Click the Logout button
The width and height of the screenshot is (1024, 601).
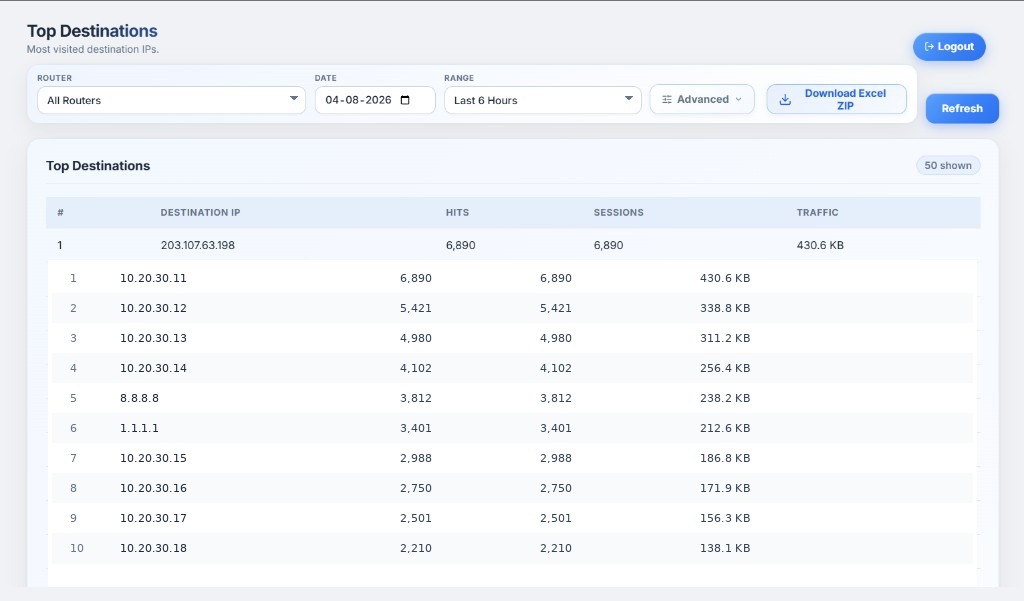point(949,47)
